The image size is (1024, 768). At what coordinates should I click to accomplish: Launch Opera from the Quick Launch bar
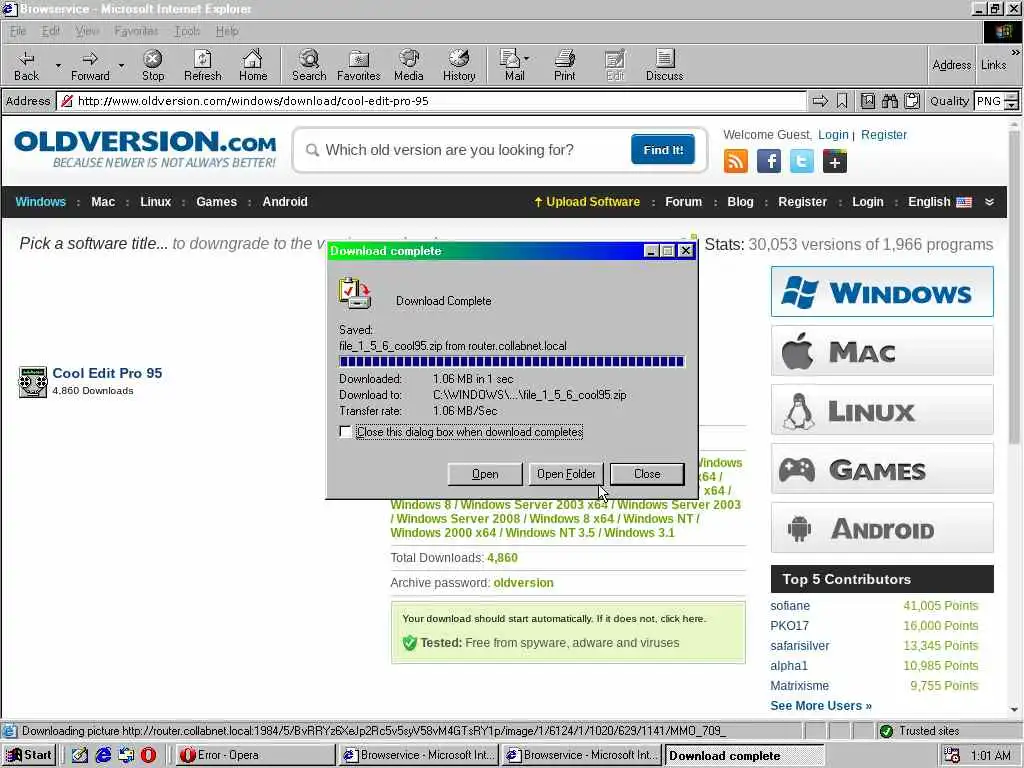pyautogui.click(x=148, y=755)
